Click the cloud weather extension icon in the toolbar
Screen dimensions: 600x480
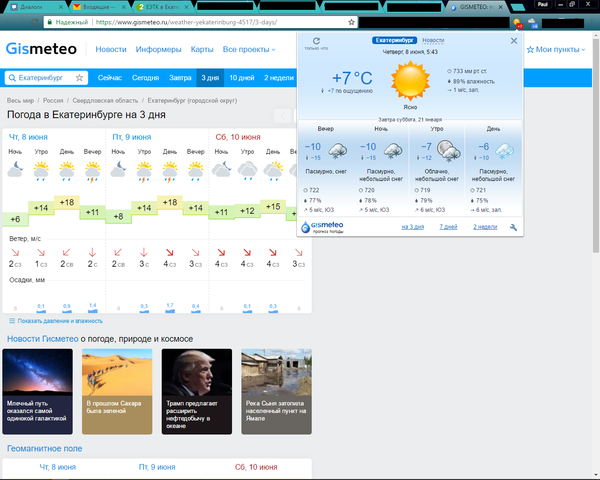pos(533,23)
